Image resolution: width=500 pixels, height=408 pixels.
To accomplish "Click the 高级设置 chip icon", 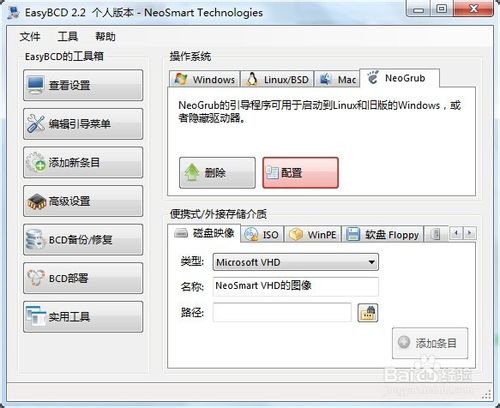I will [x=36, y=201].
